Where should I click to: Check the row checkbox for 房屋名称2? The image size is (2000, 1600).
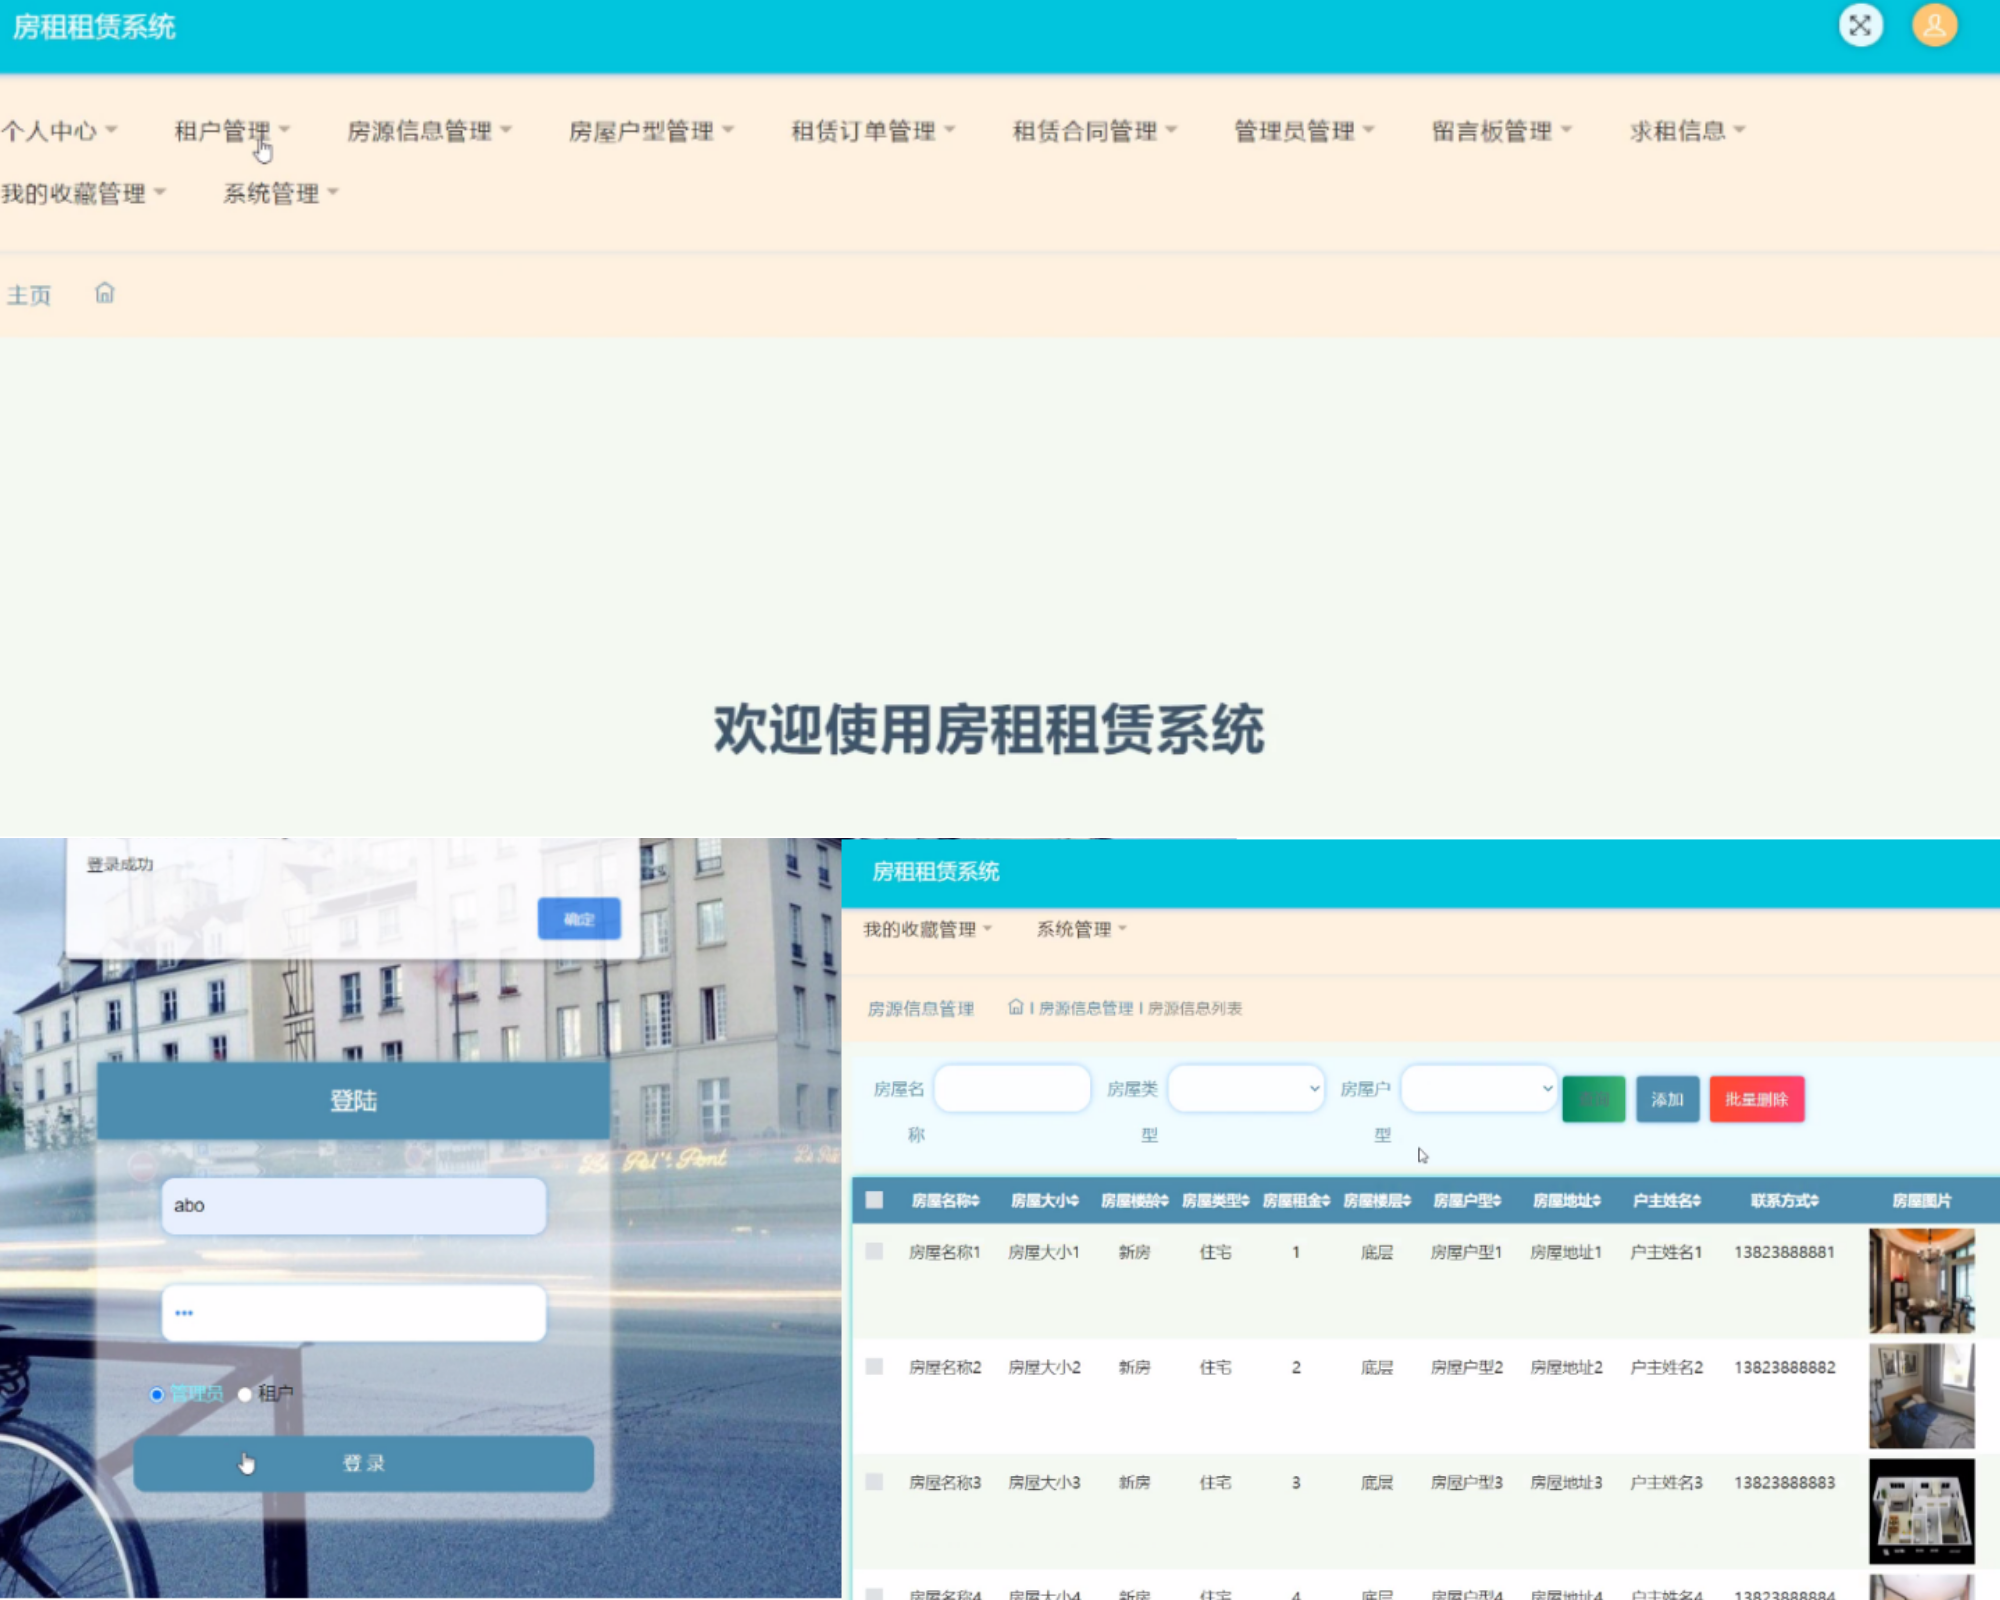[874, 1366]
